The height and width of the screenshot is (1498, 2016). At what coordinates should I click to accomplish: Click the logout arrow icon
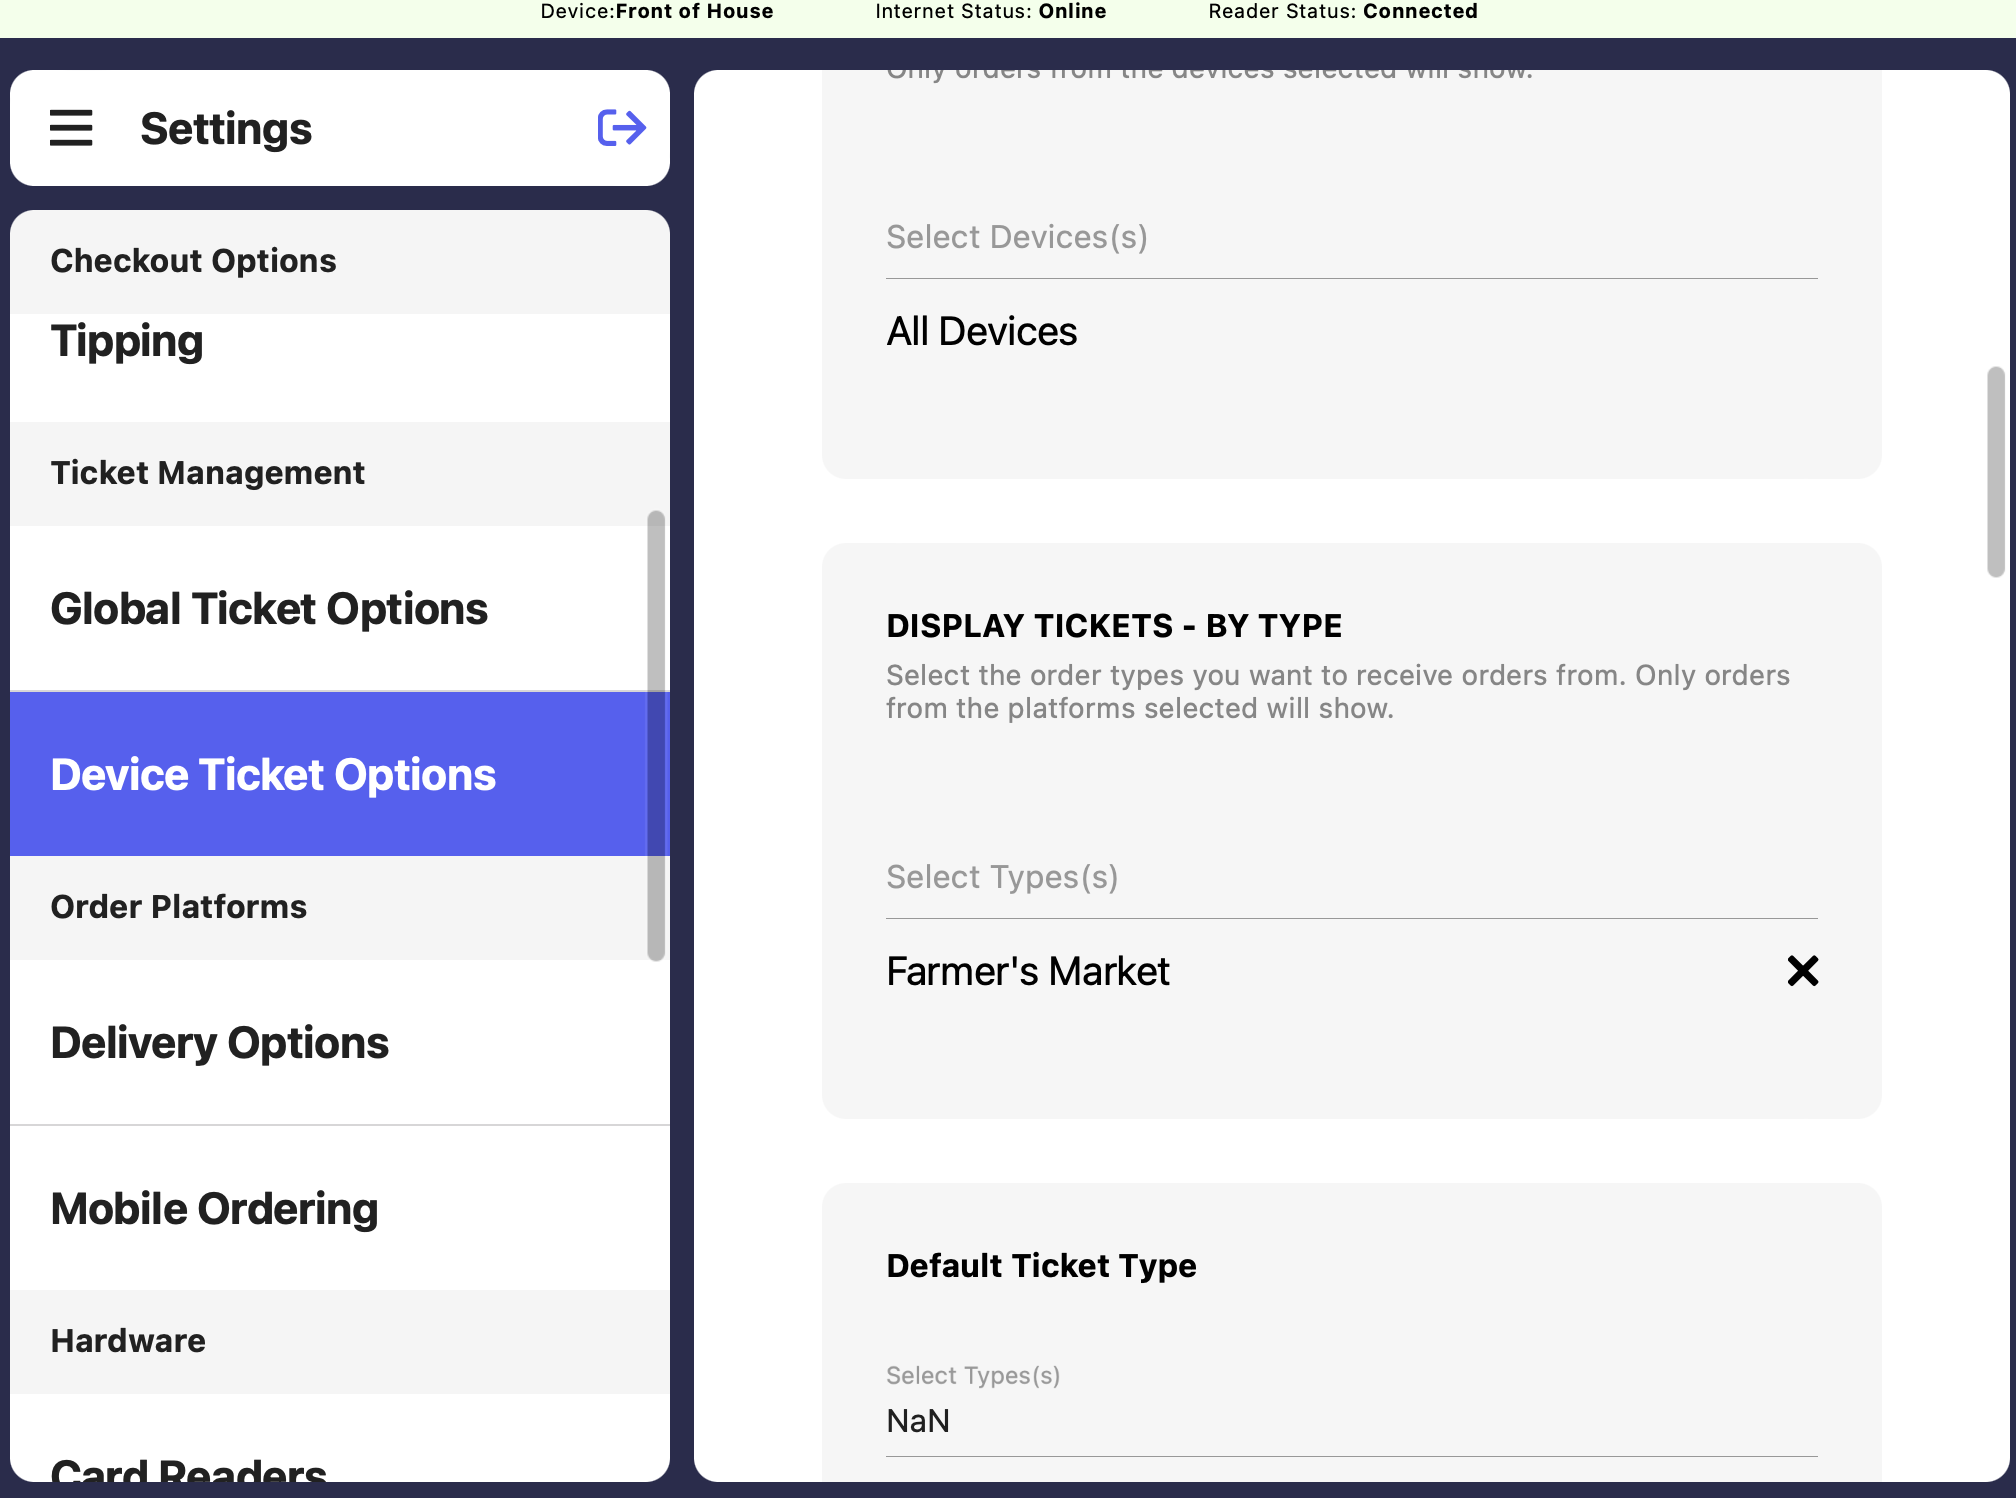[x=621, y=128]
